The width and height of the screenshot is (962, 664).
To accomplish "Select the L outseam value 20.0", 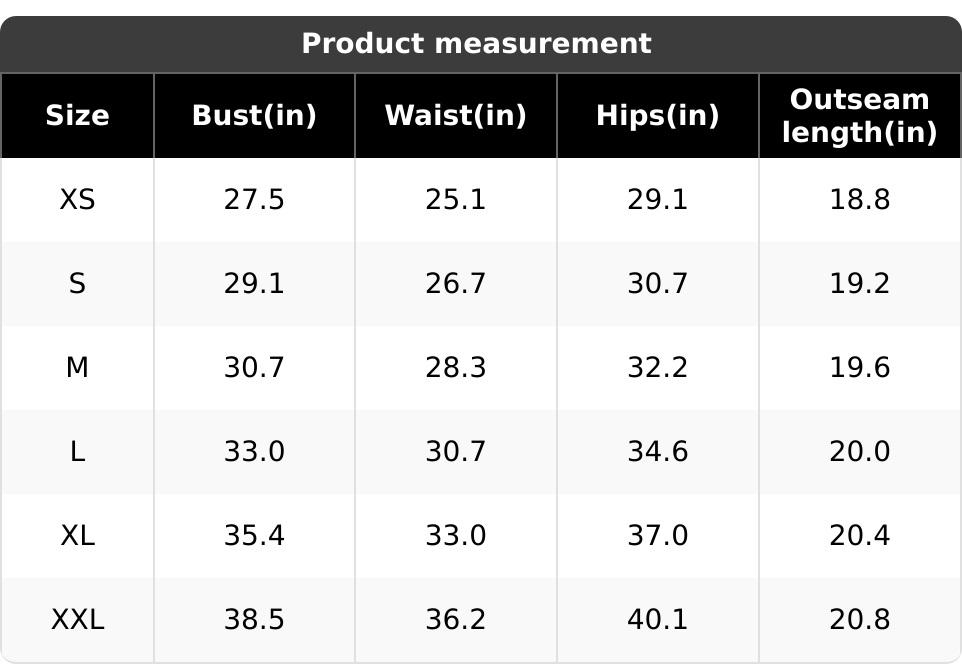I will 859,452.
